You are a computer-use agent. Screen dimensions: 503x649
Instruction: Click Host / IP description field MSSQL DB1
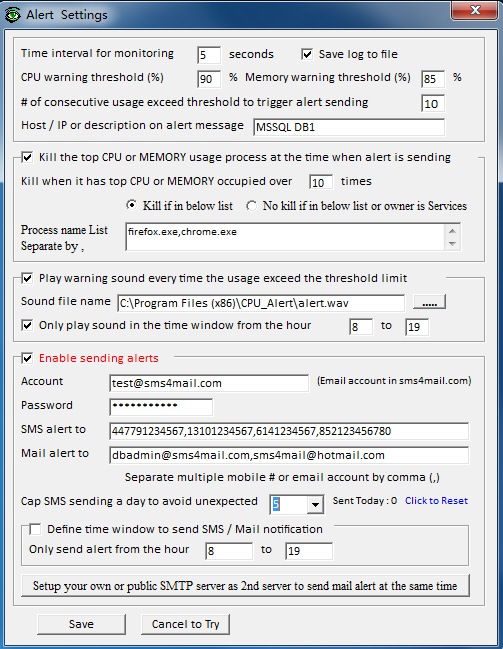coord(349,127)
